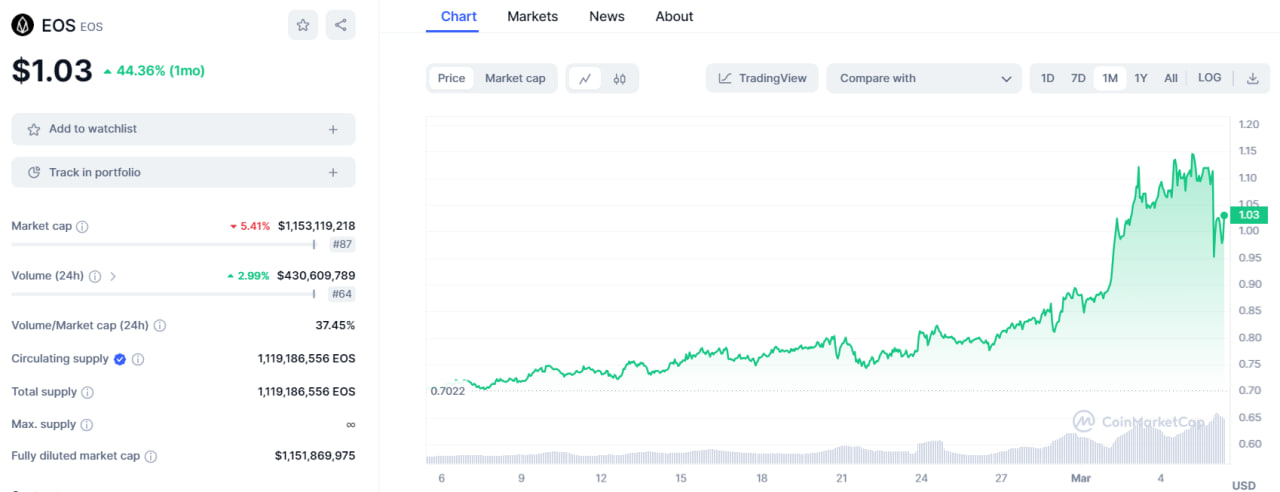Select the 7D time range
Viewport: 1280px width, 492px height.
coord(1078,78)
